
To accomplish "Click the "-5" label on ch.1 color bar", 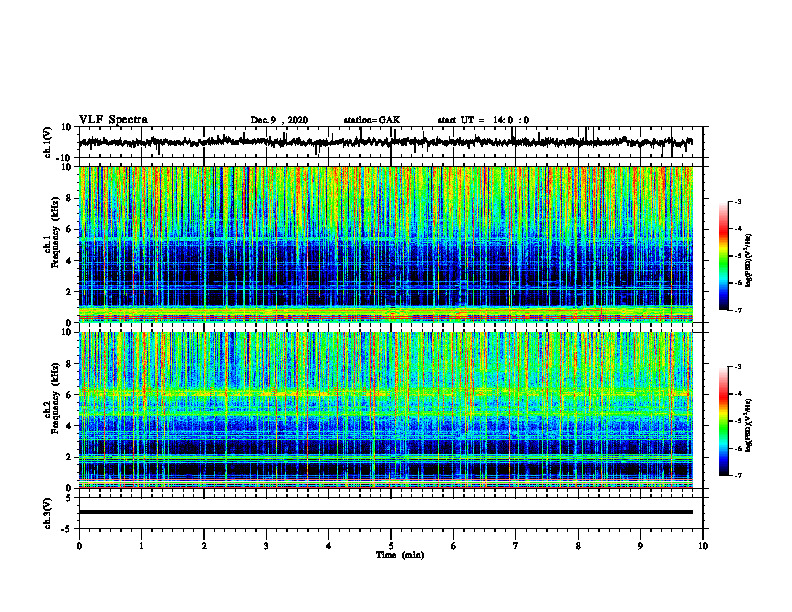I will point(737,256).
